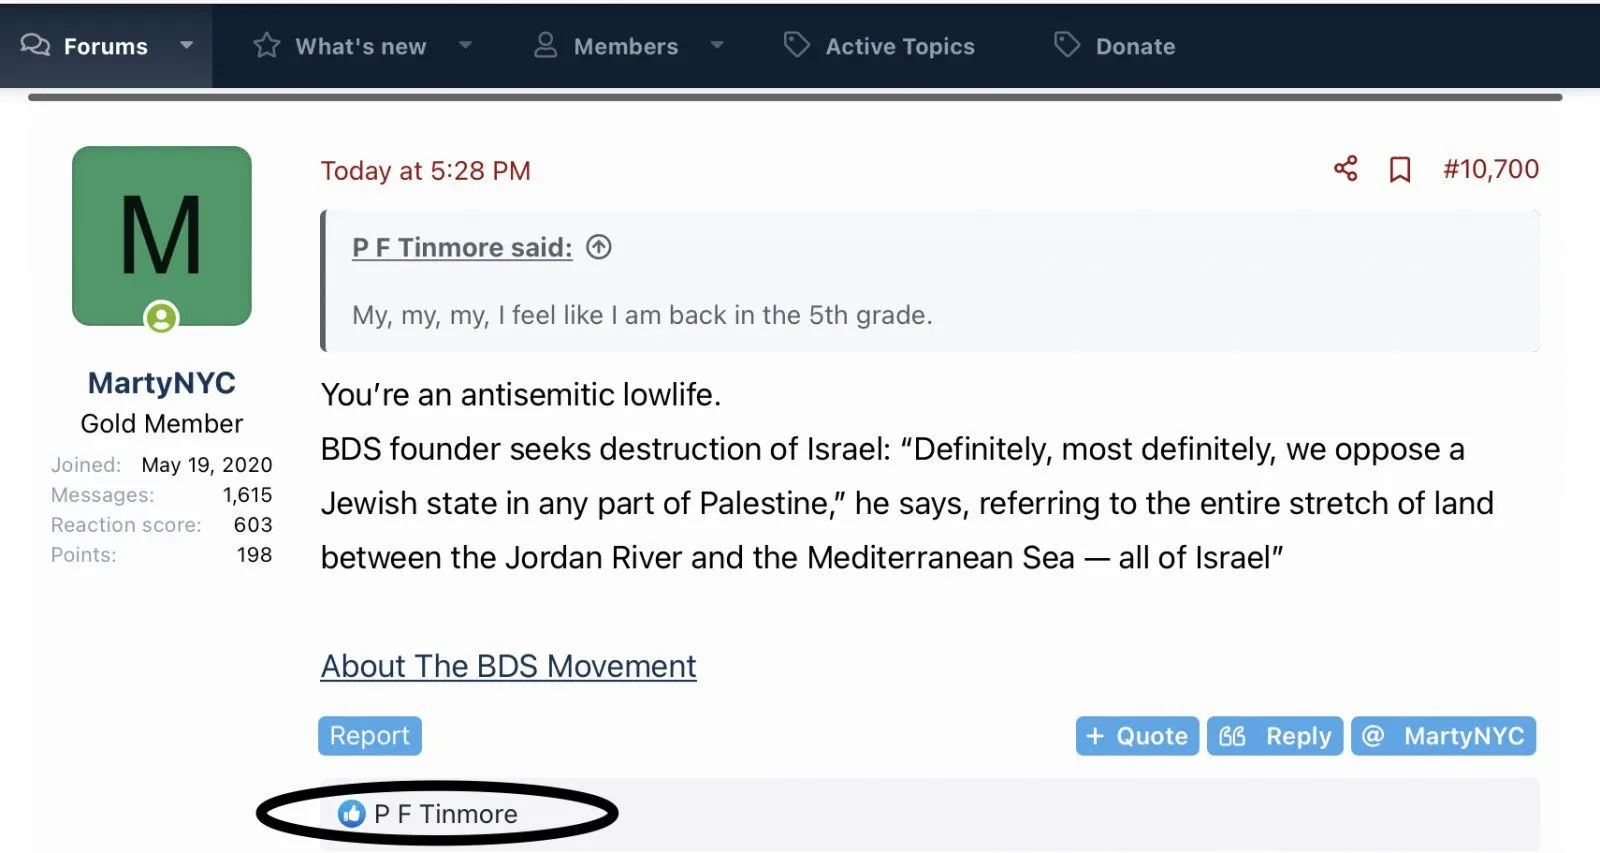Open the About The BDS Movement link
This screenshot has height=853, width=1600.
[x=508, y=666]
